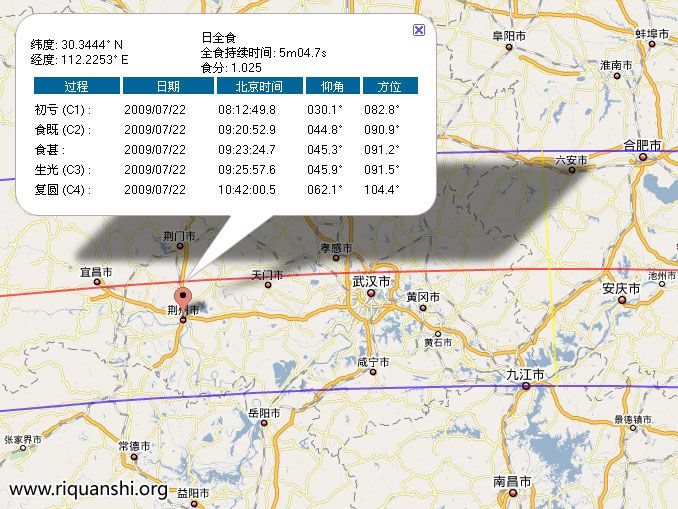Viewport: 678px width, 509px height.
Task: Click the 常德市 city marker dot
Action: (134, 457)
